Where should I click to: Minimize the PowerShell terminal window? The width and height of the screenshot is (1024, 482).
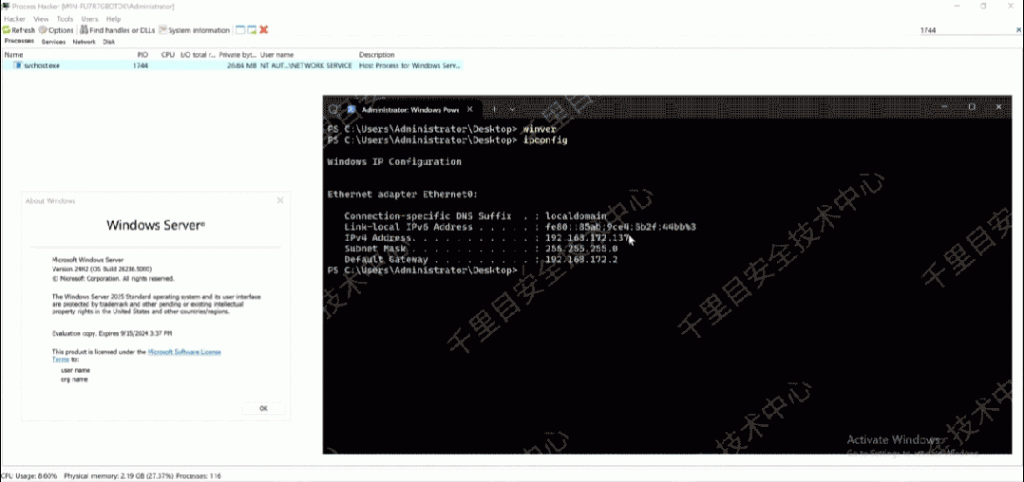point(946,107)
